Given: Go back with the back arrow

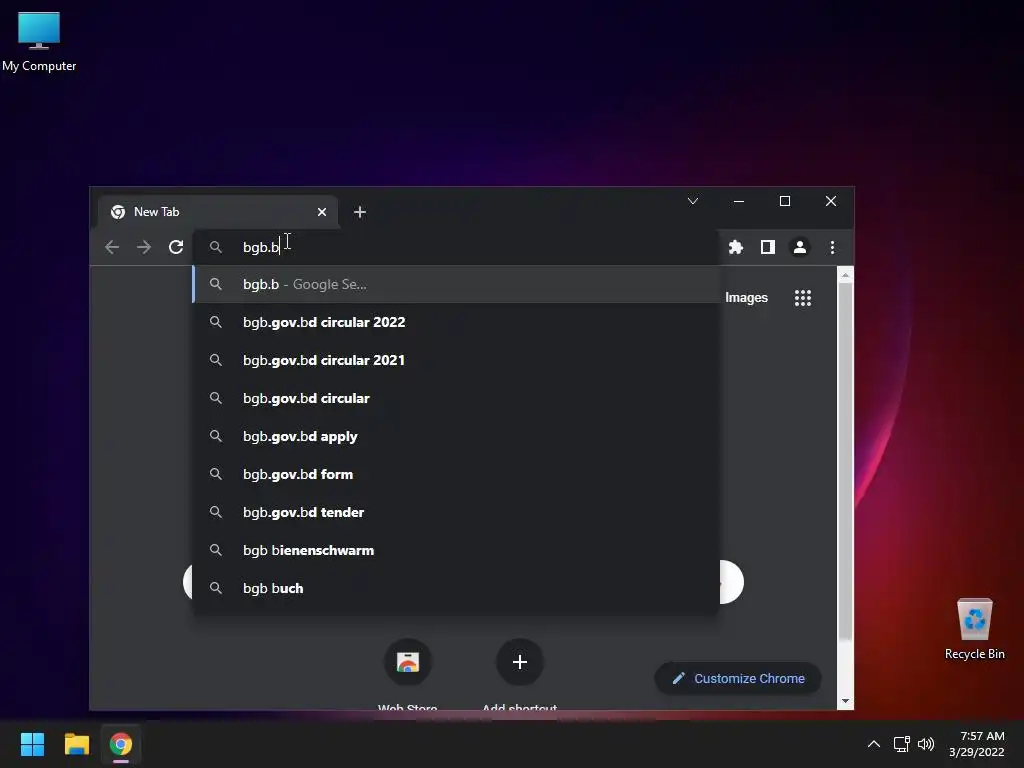Looking at the screenshot, I should click(112, 248).
